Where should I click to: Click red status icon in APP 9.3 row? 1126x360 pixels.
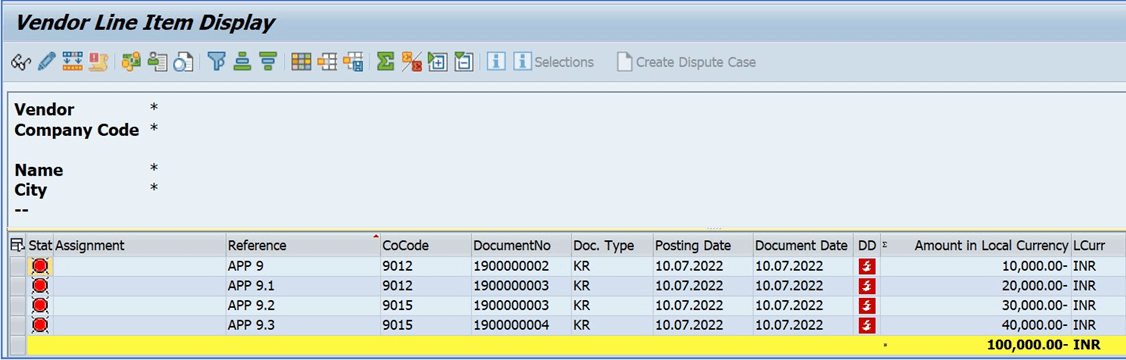coord(39,325)
